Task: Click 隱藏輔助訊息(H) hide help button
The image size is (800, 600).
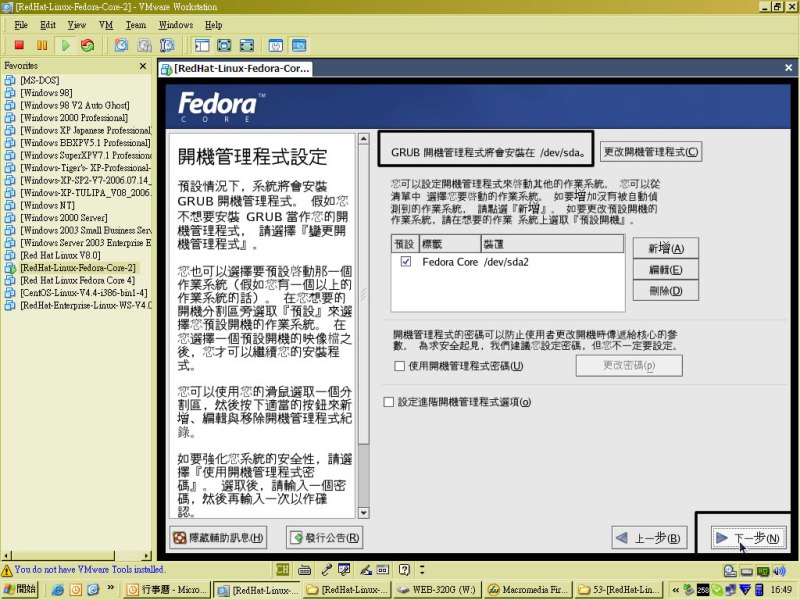Action: 218,538
